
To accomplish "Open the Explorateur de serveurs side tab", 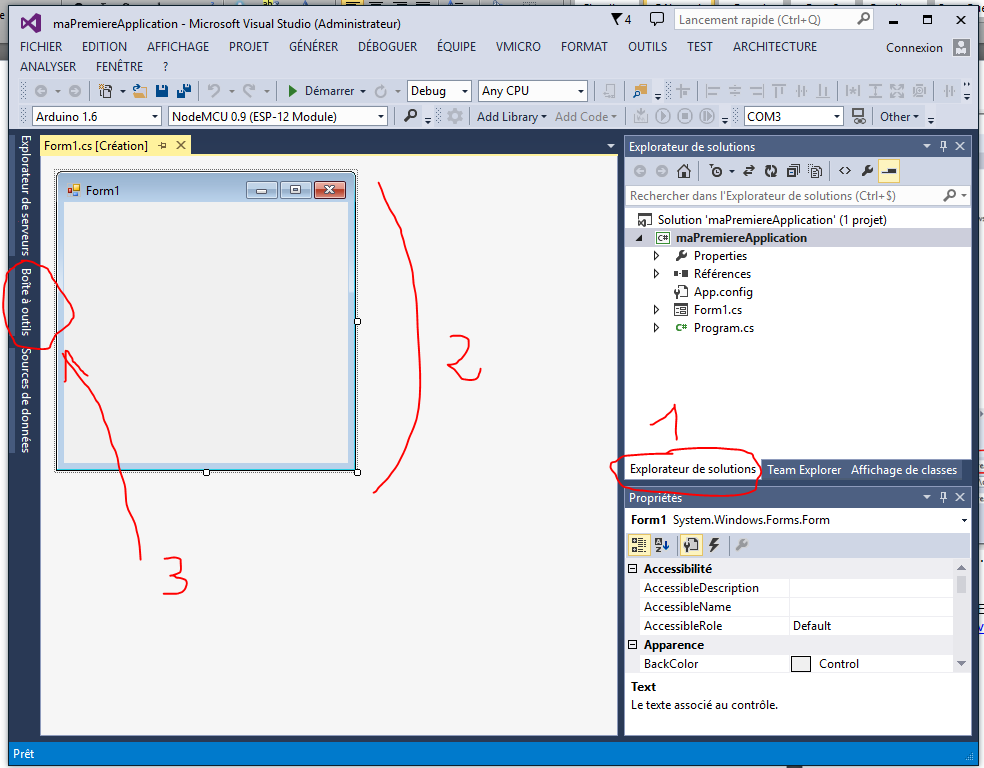I will point(26,195).
